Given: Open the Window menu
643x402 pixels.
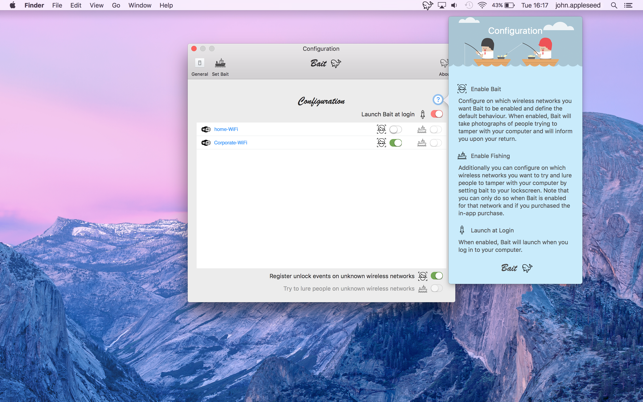Looking at the screenshot, I should click(x=139, y=5).
